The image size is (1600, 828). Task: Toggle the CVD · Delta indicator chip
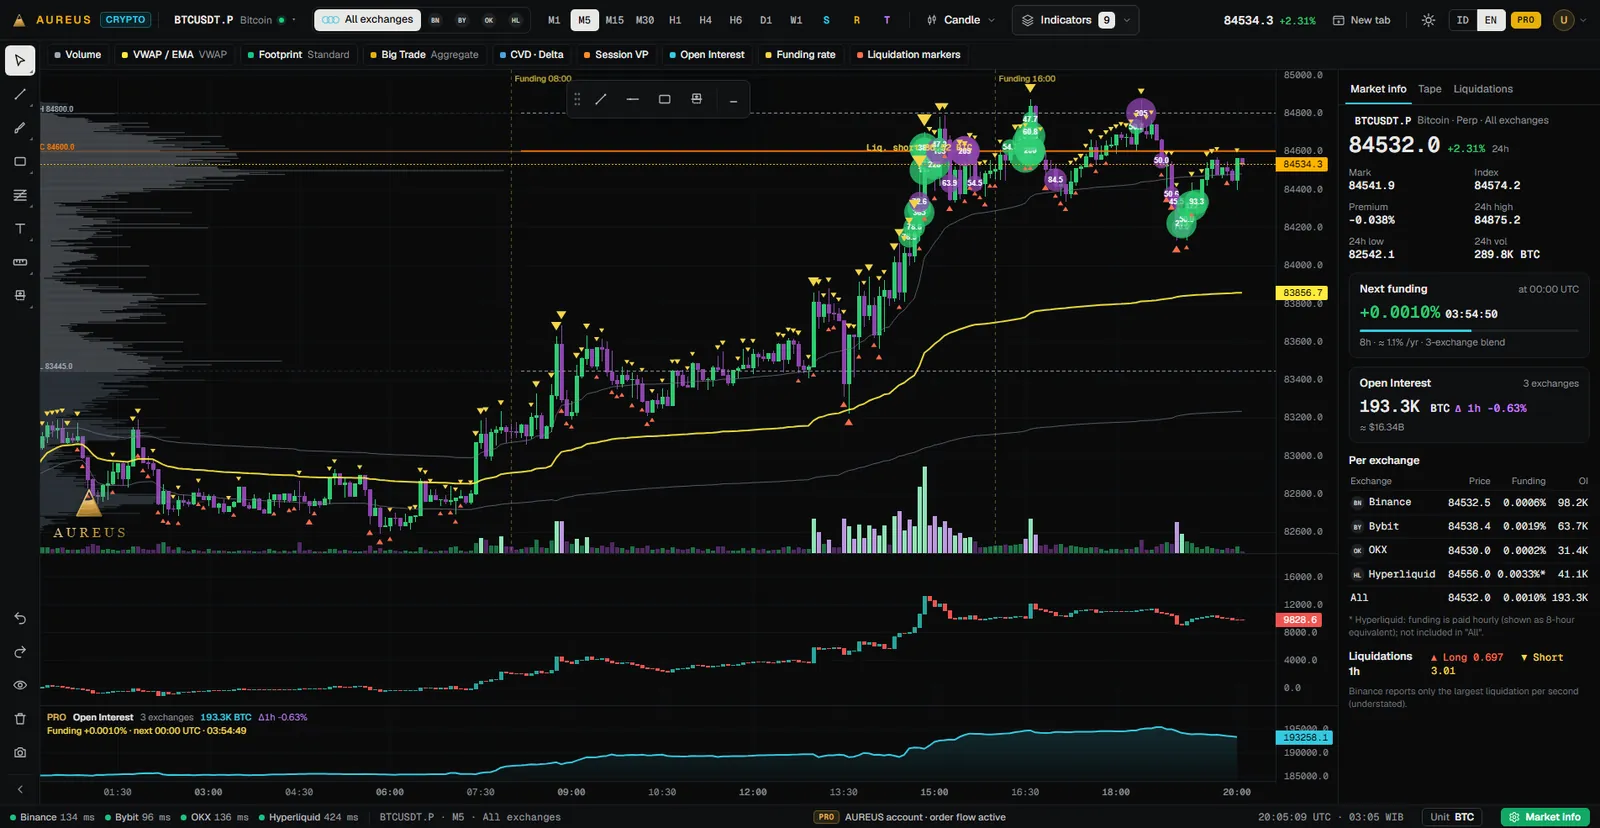pyautogui.click(x=531, y=55)
